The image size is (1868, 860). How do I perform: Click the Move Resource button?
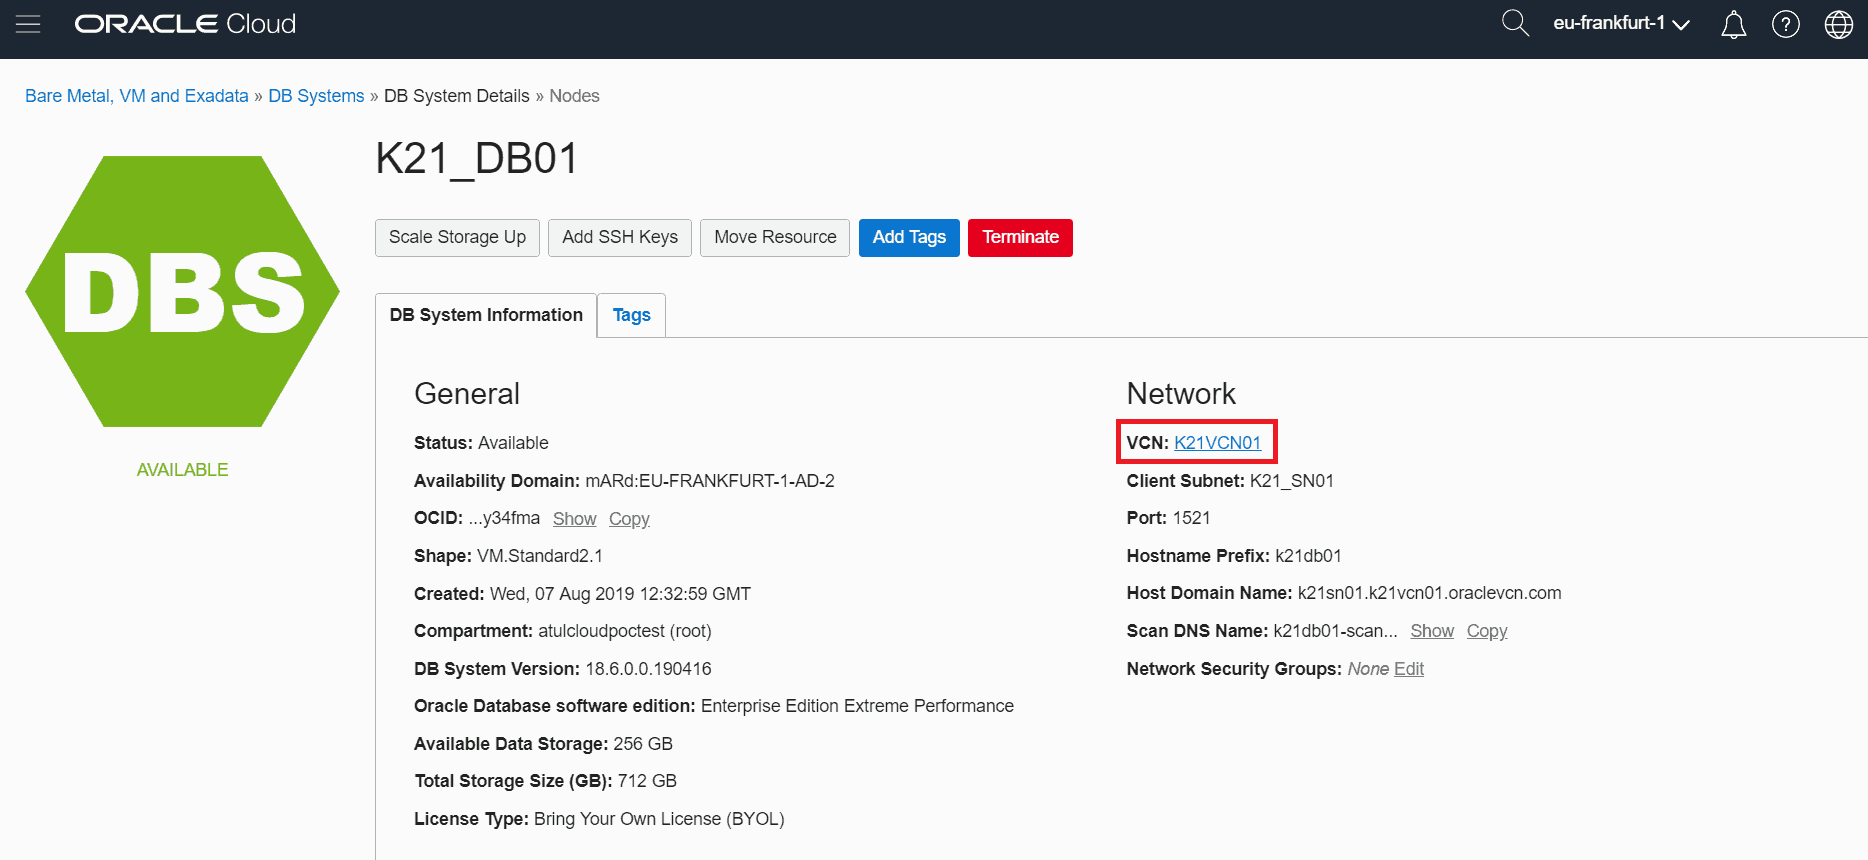click(775, 238)
